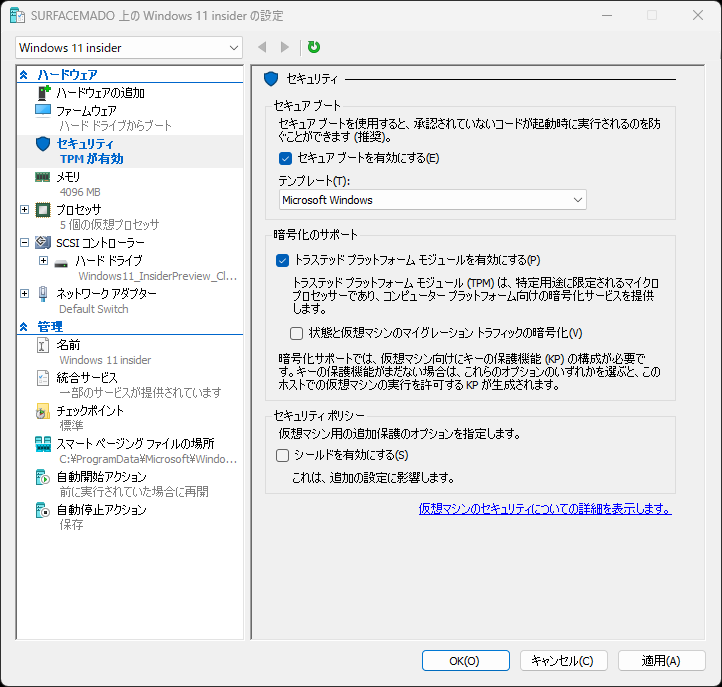The width and height of the screenshot is (722, 687).
Task: Click the green refresh icon in toolbar
Action: click(314, 47)
